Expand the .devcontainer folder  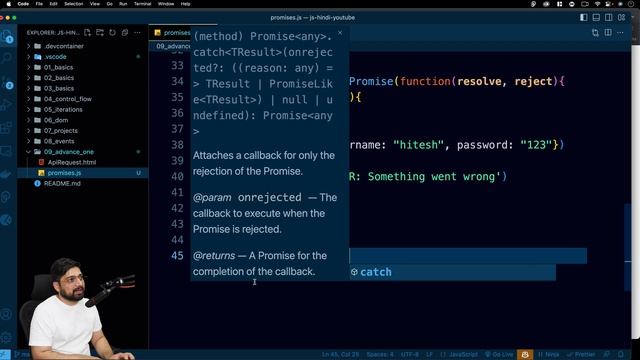pos(83,46)
